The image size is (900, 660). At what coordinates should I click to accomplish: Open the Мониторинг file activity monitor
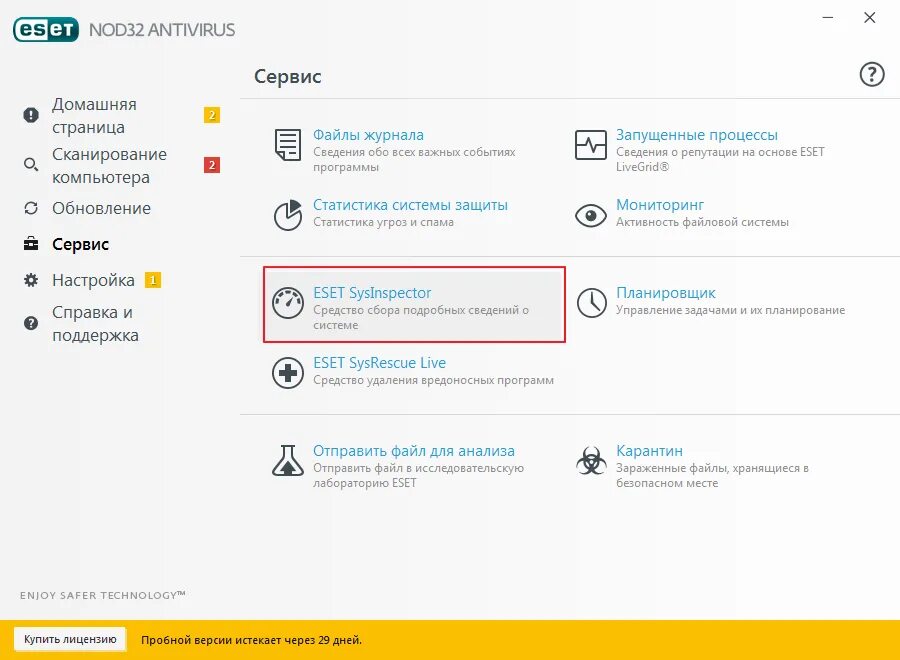[661, 206]
